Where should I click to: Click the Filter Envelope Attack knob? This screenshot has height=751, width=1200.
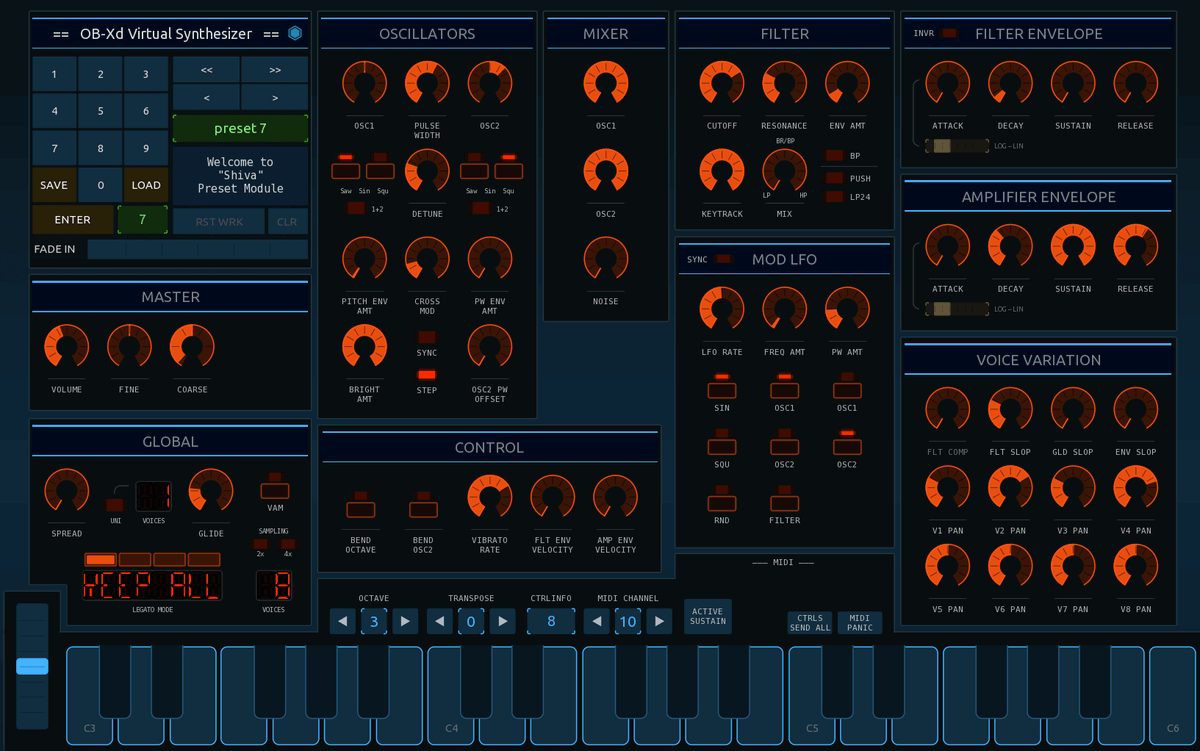[947, 83]
